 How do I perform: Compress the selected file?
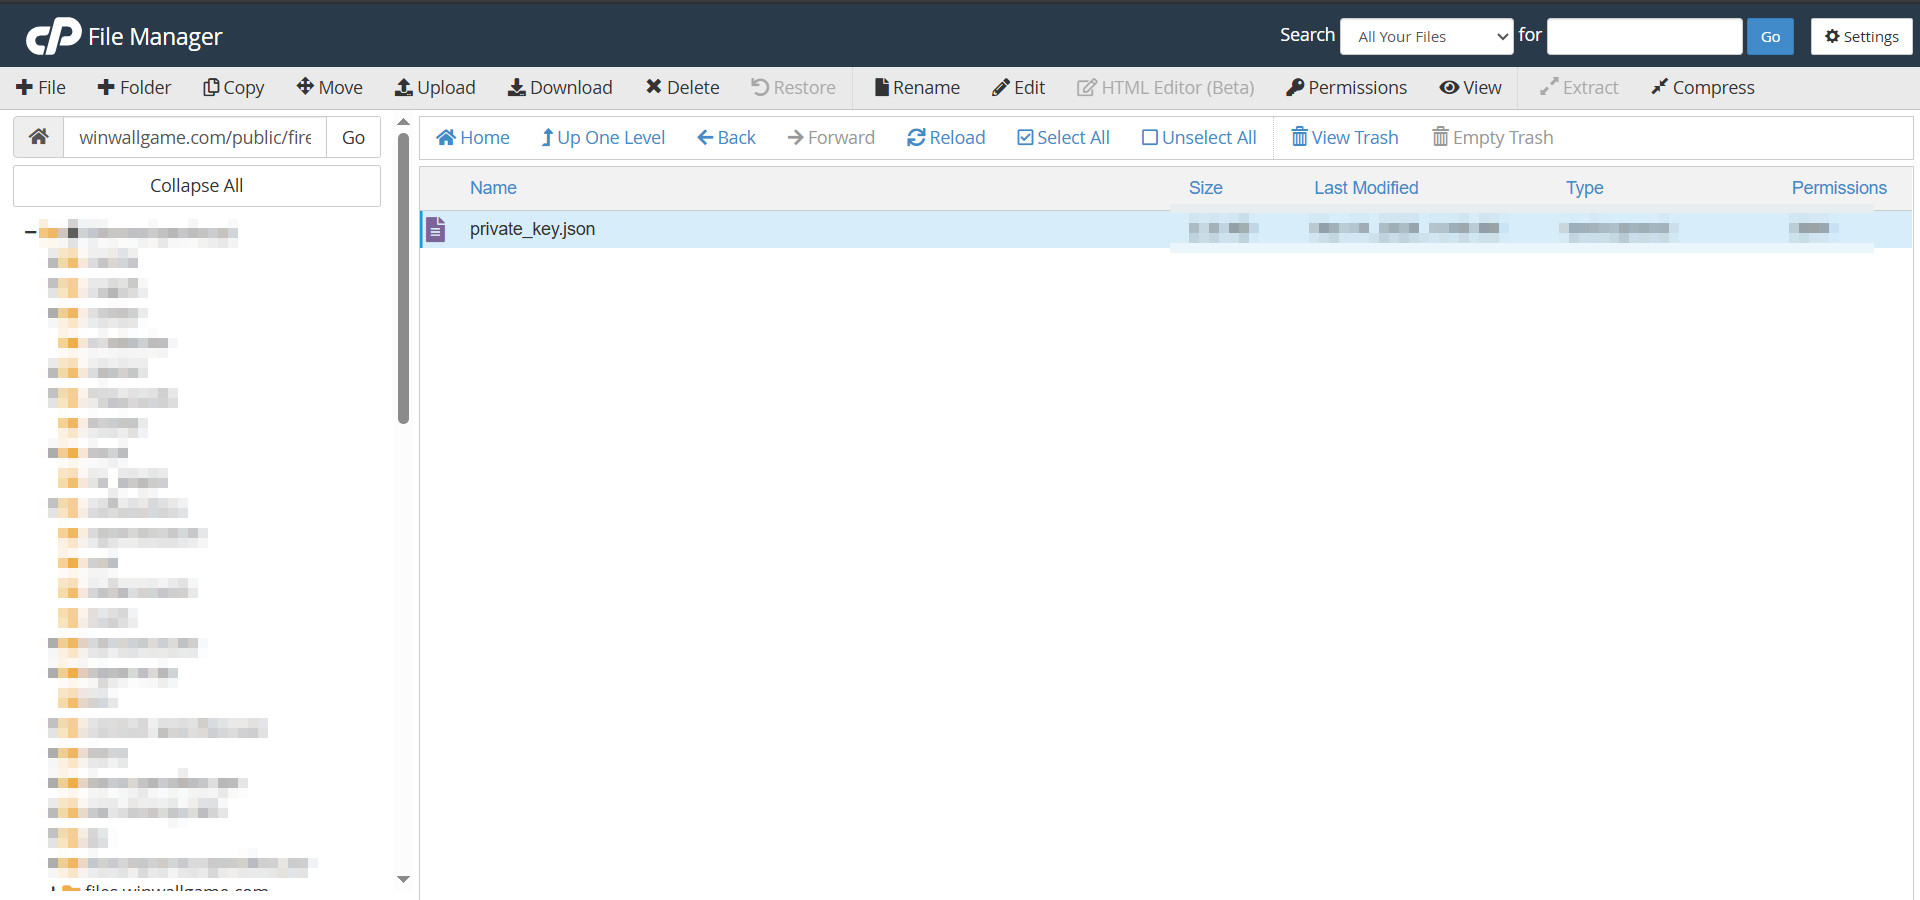point(1702,87)
